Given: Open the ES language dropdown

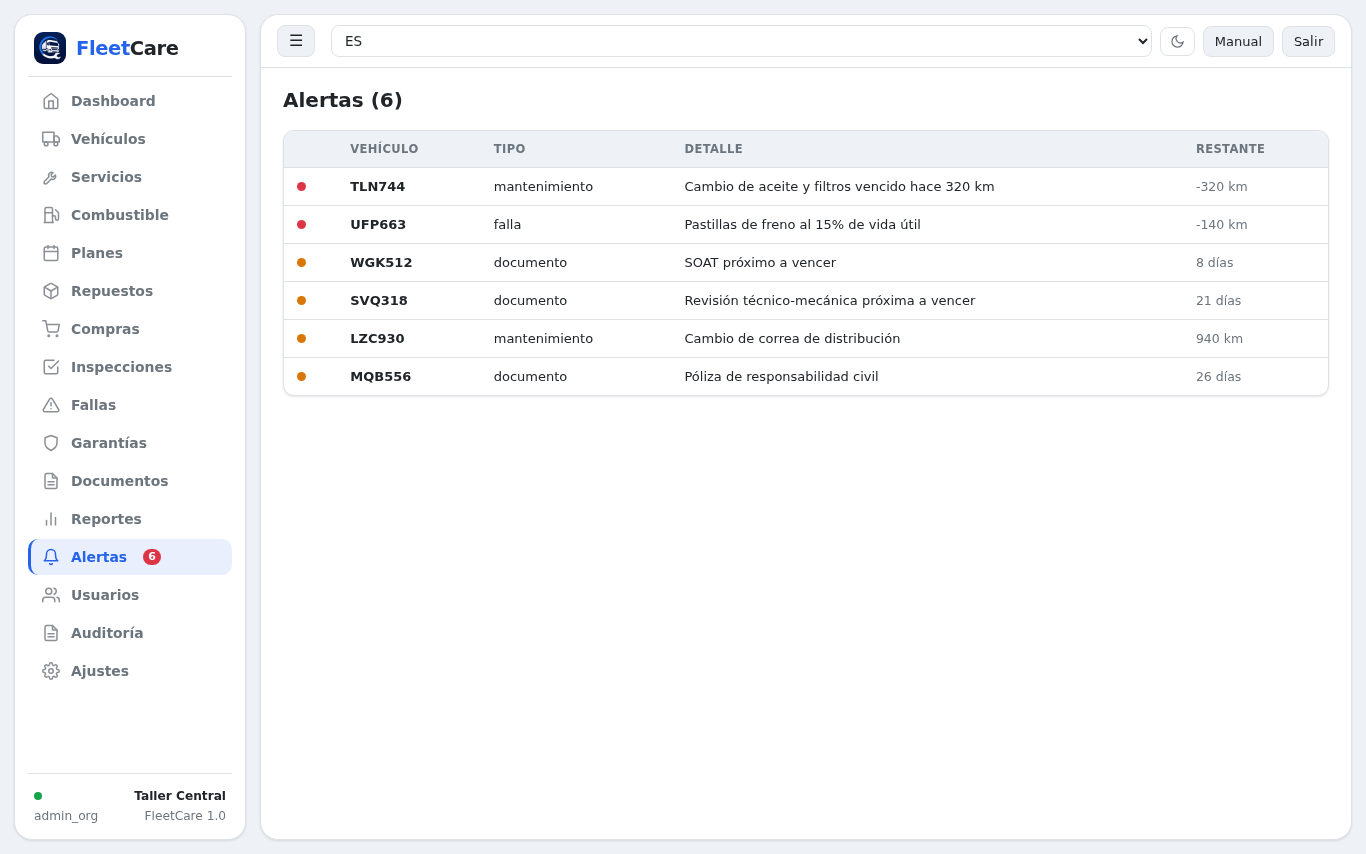Looking at the screenshot, I should tap(741, 41).
